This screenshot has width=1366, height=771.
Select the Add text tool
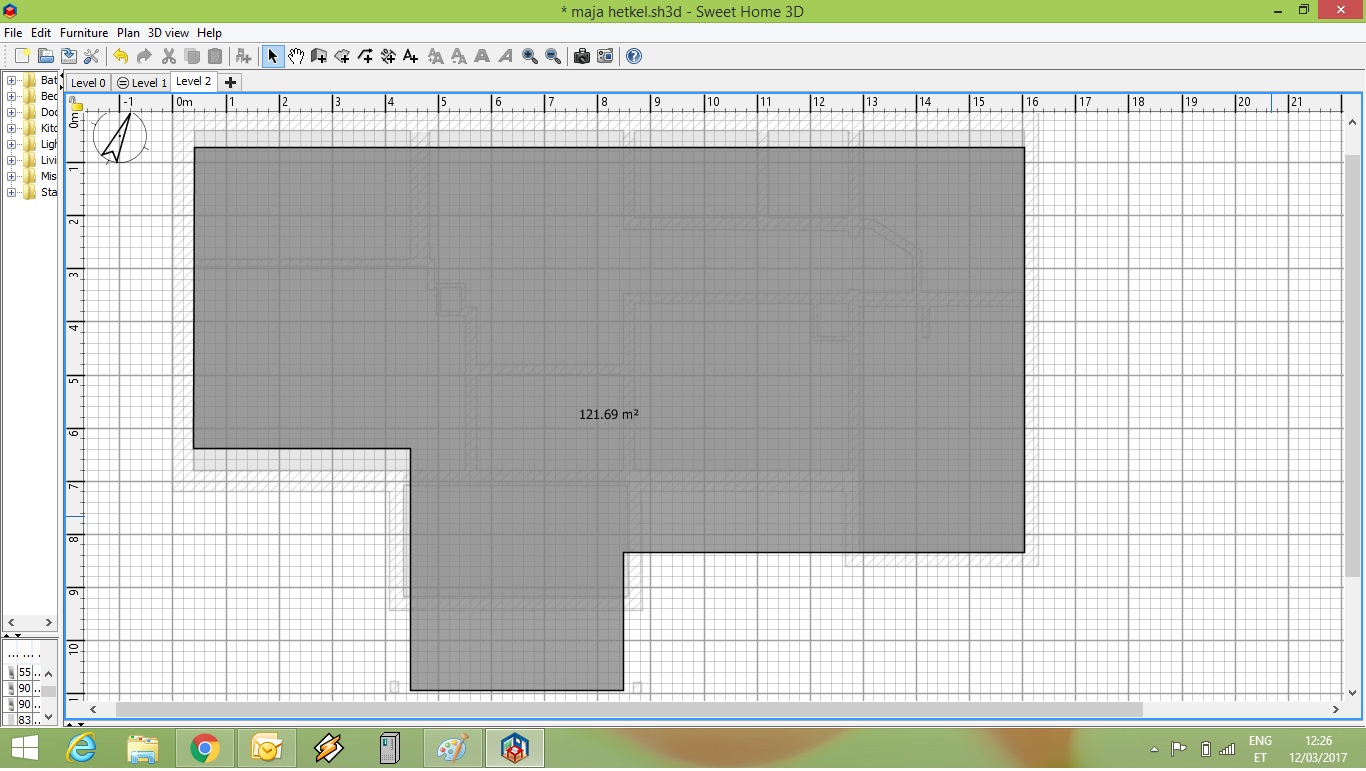411,57
